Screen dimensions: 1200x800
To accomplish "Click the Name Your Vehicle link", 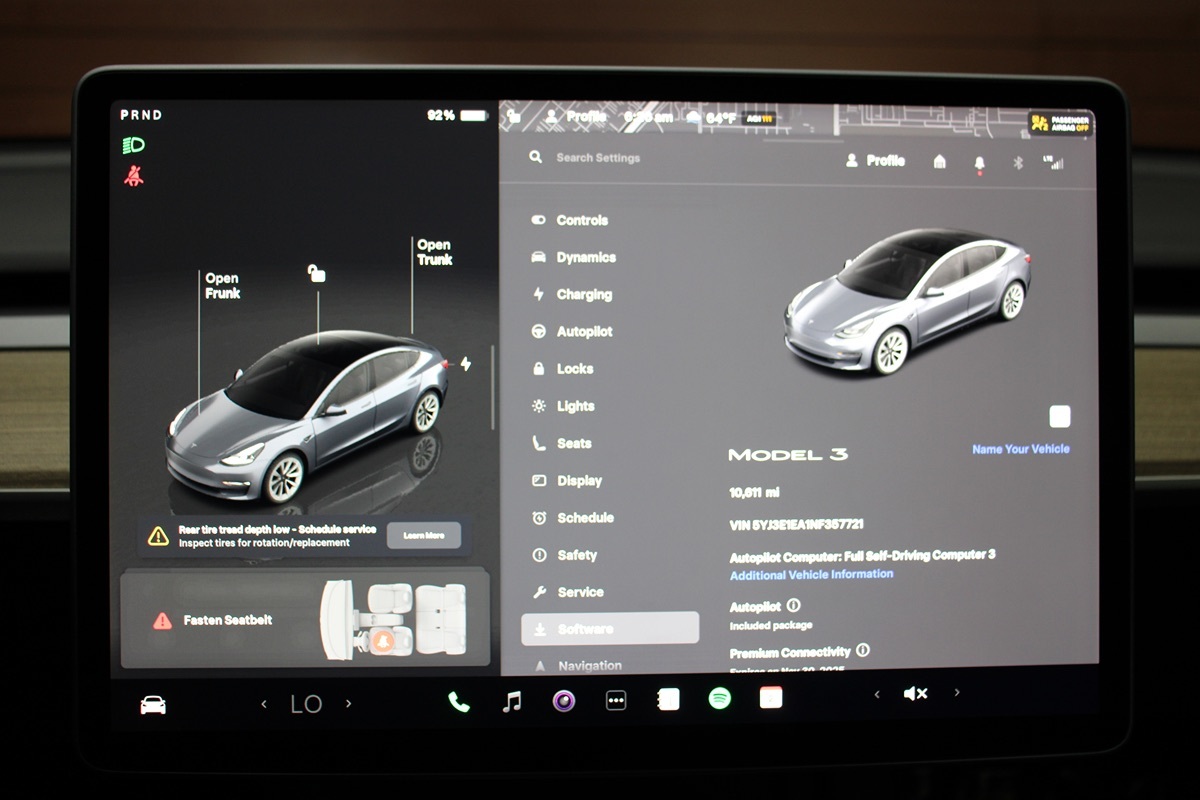I will click(x=1020, y=449).
